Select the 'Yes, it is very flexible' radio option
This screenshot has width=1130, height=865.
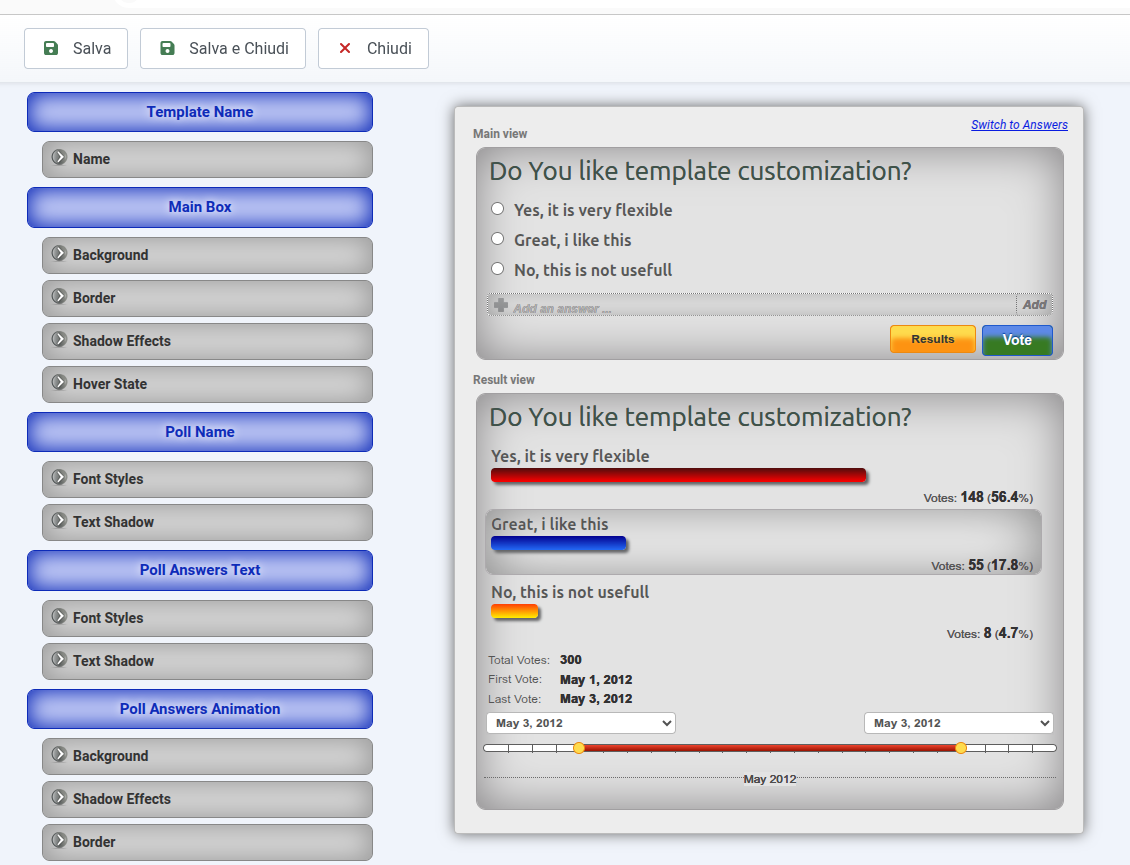498,209
